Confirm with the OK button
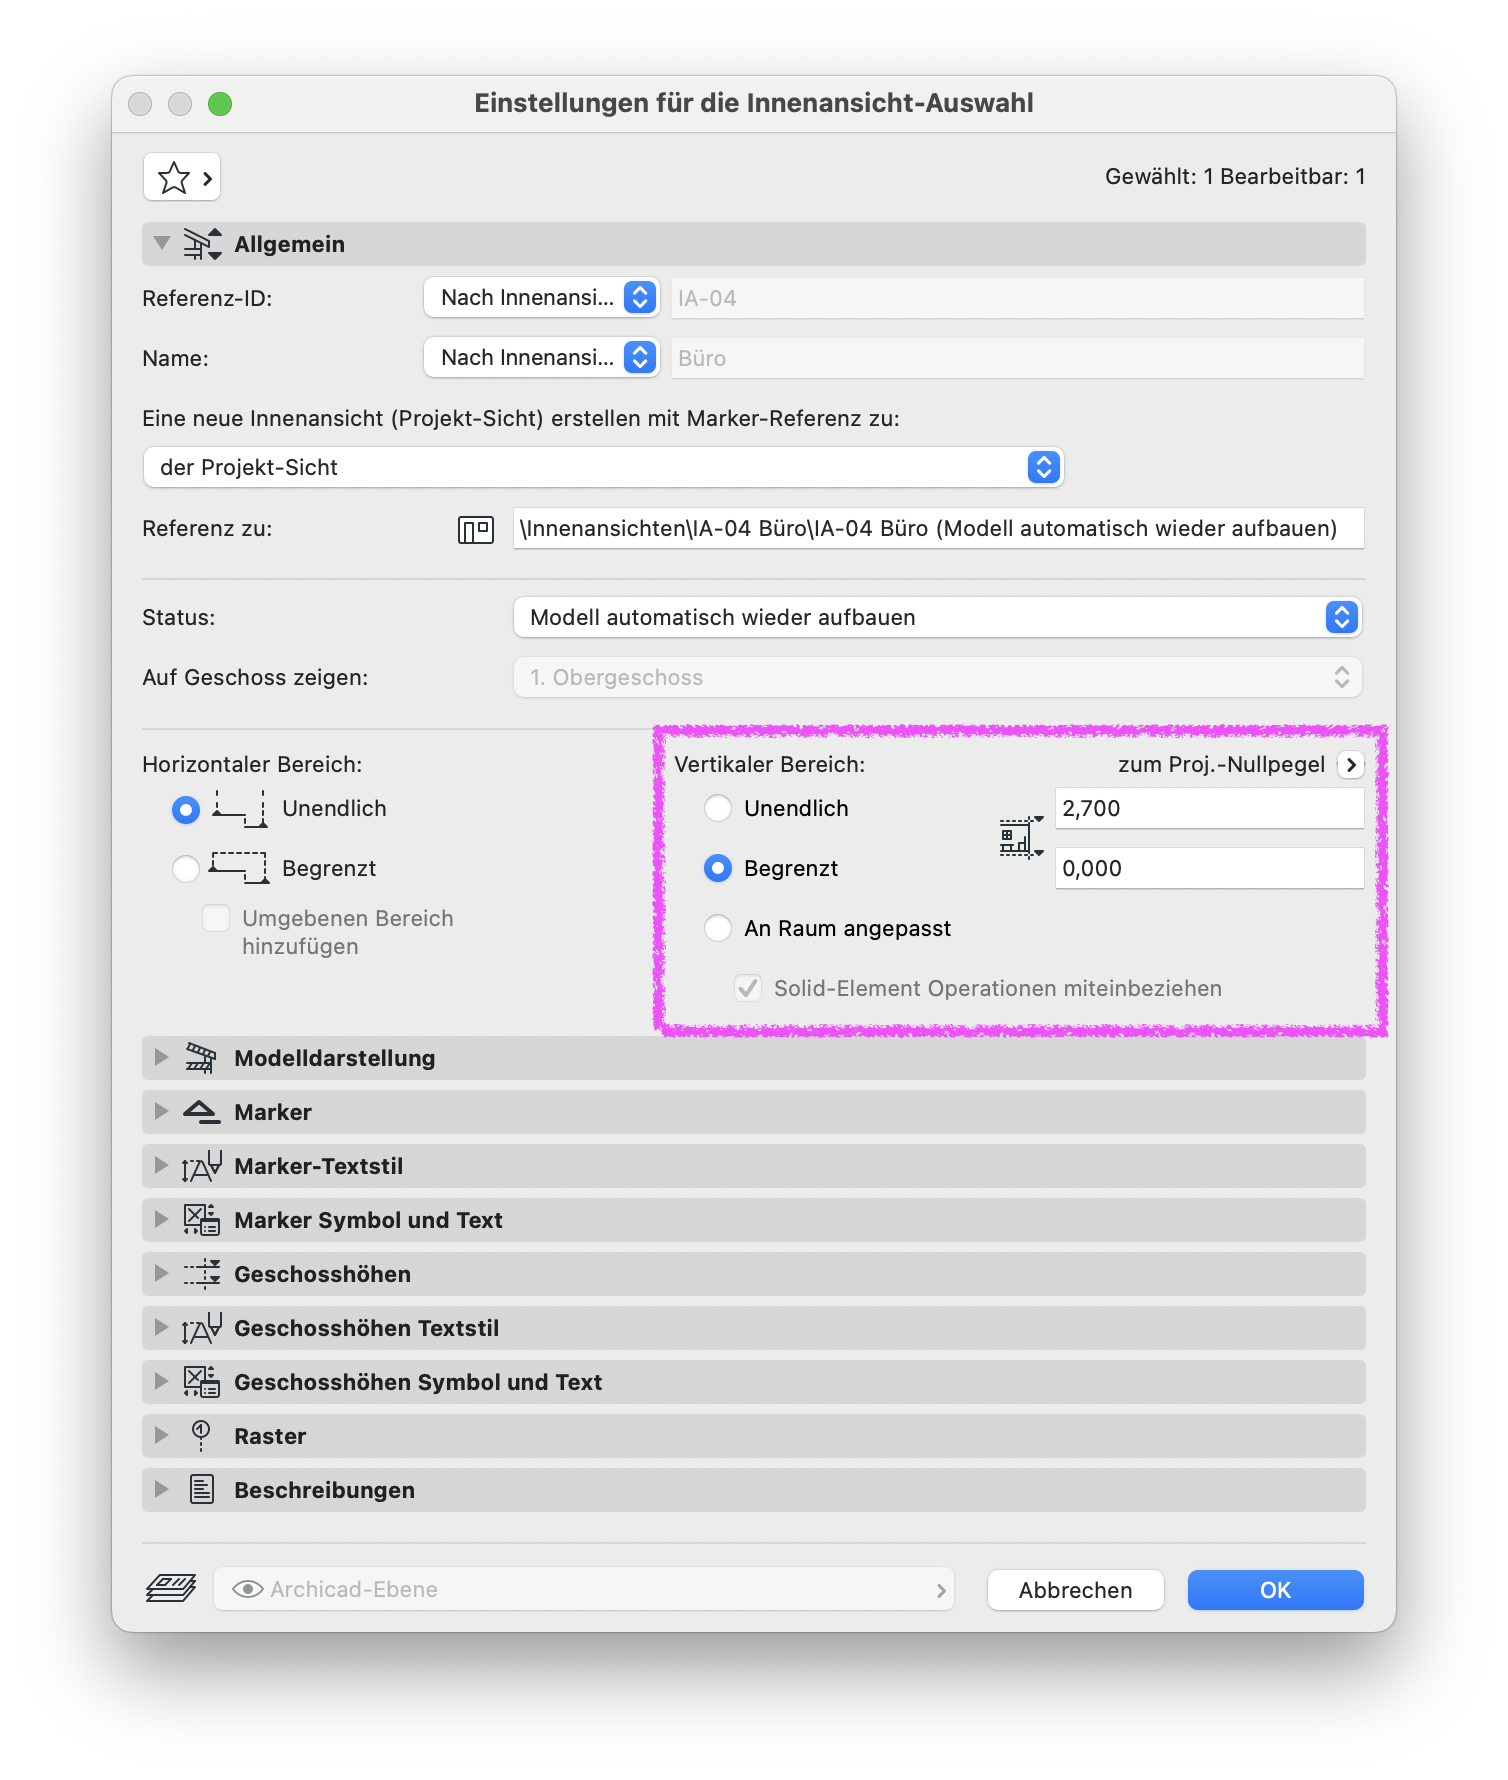Viewport: 1508px width, 1780px height. [x=1275, y=1590]
